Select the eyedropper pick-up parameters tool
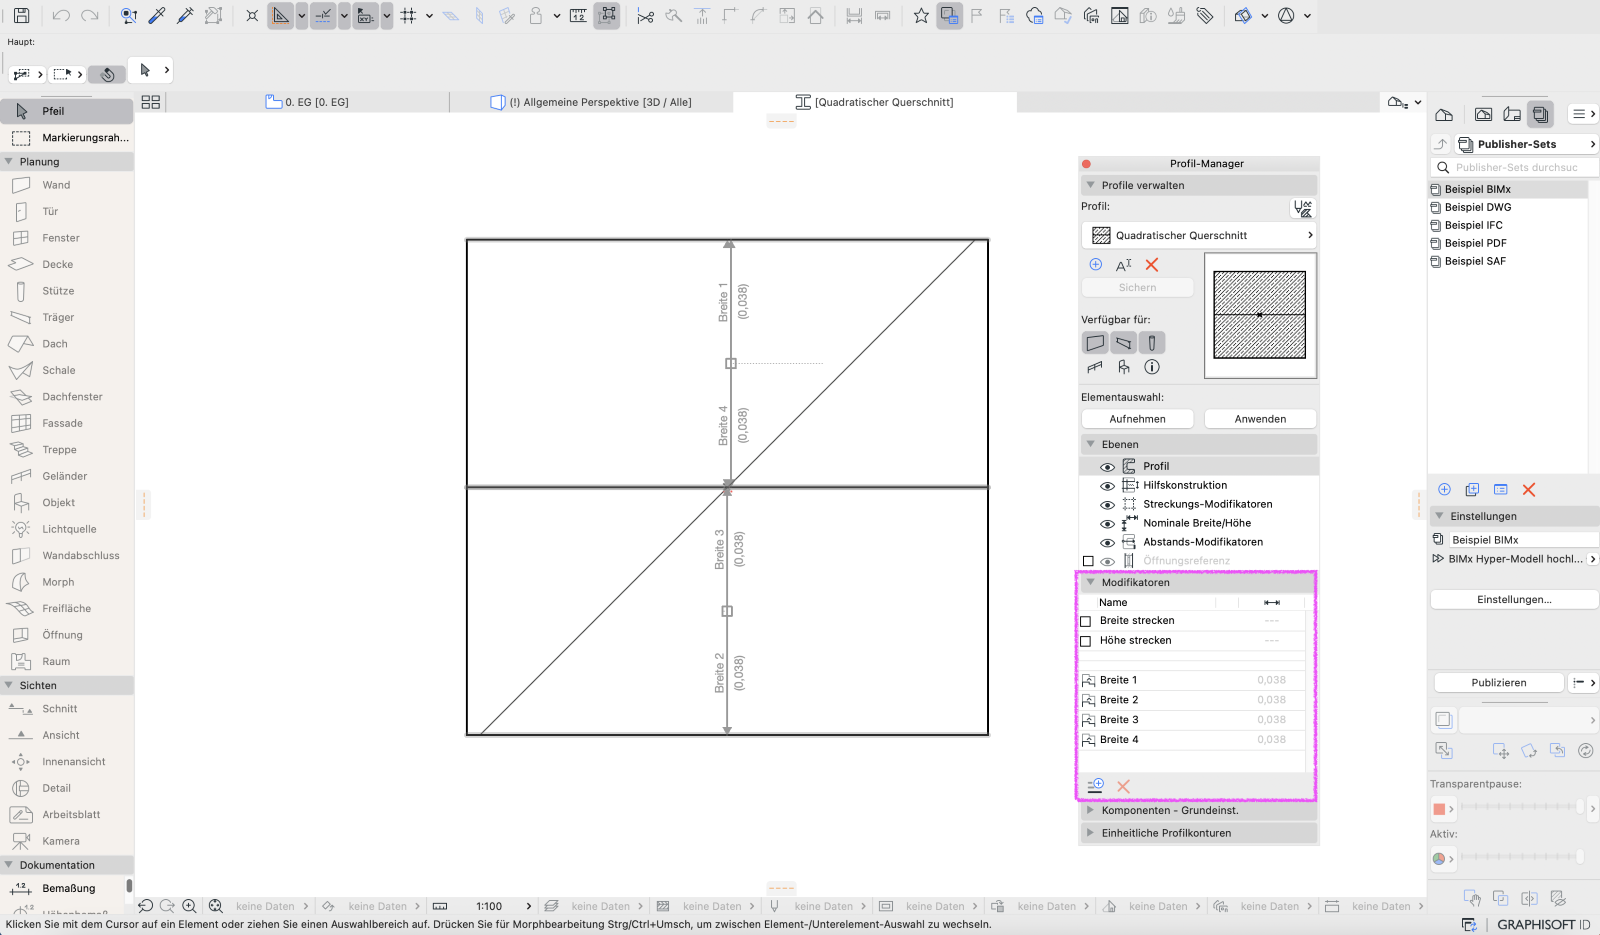The width and height of the screenshot is (1600, 935). point(157,16)
